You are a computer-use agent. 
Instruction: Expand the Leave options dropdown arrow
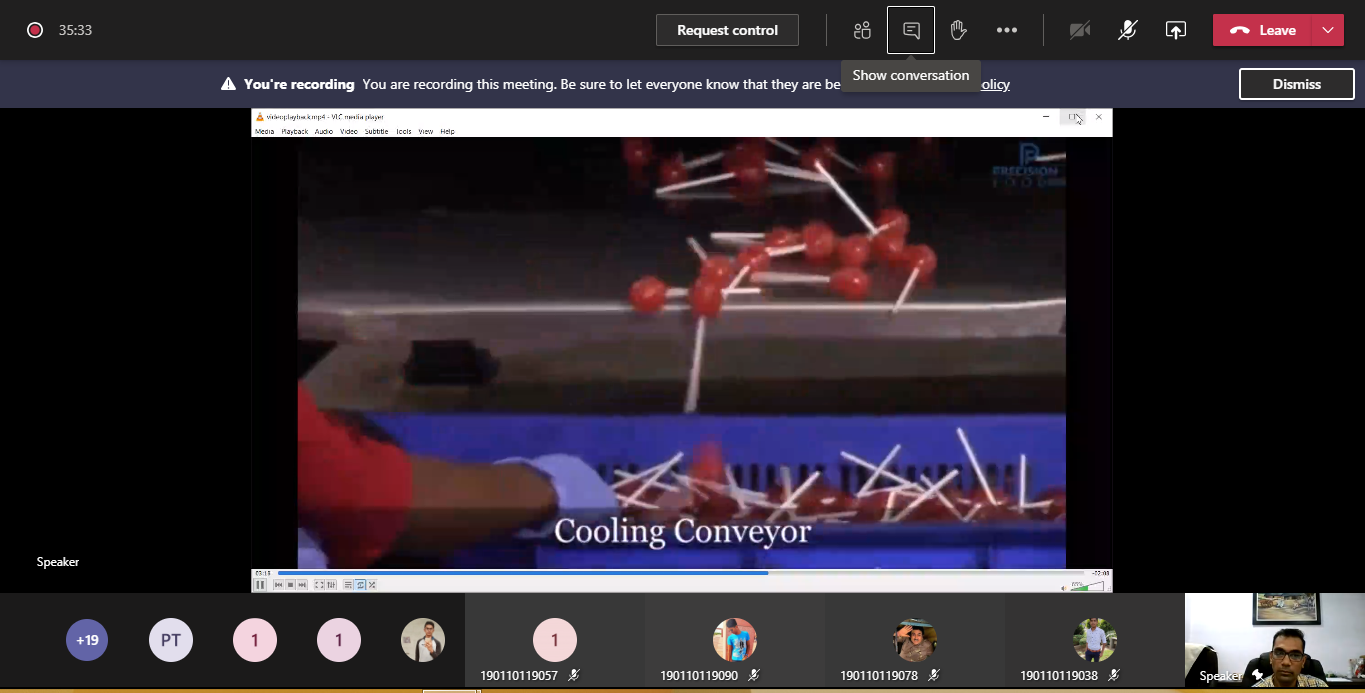[x=1328, y=30]
